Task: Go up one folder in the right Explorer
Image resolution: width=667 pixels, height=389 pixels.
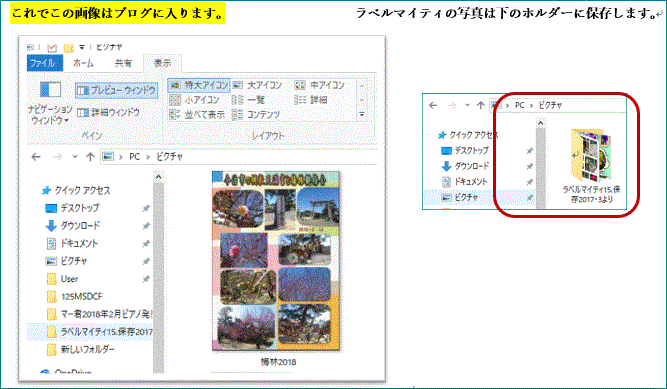Action: click(x=480, y=105)
